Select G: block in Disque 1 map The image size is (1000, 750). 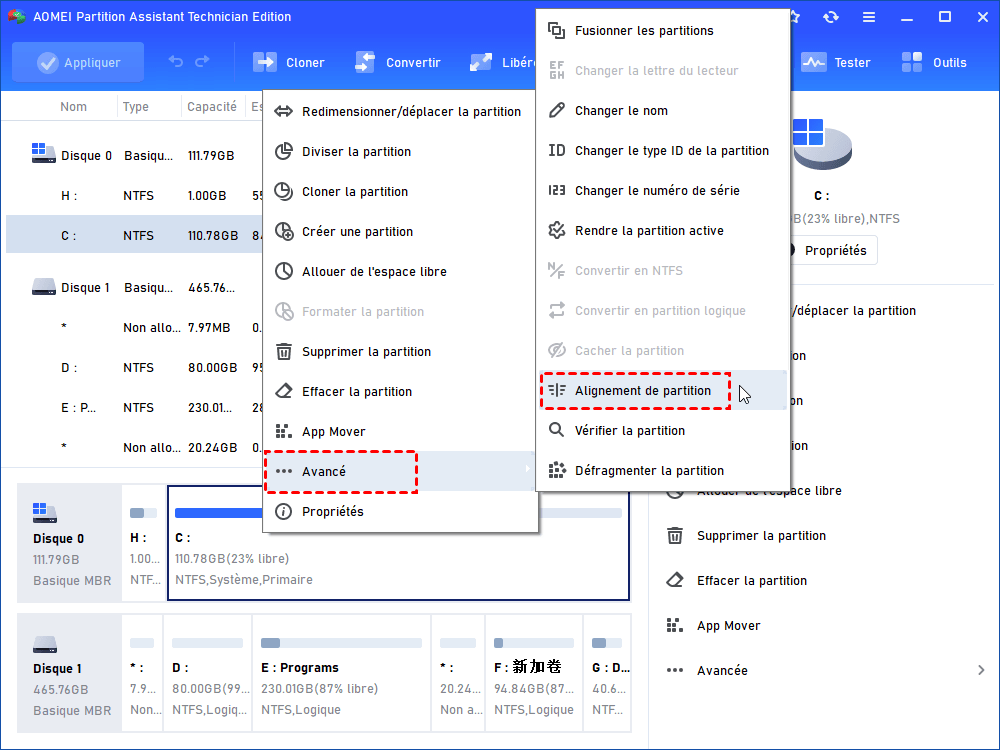point(608,673)
